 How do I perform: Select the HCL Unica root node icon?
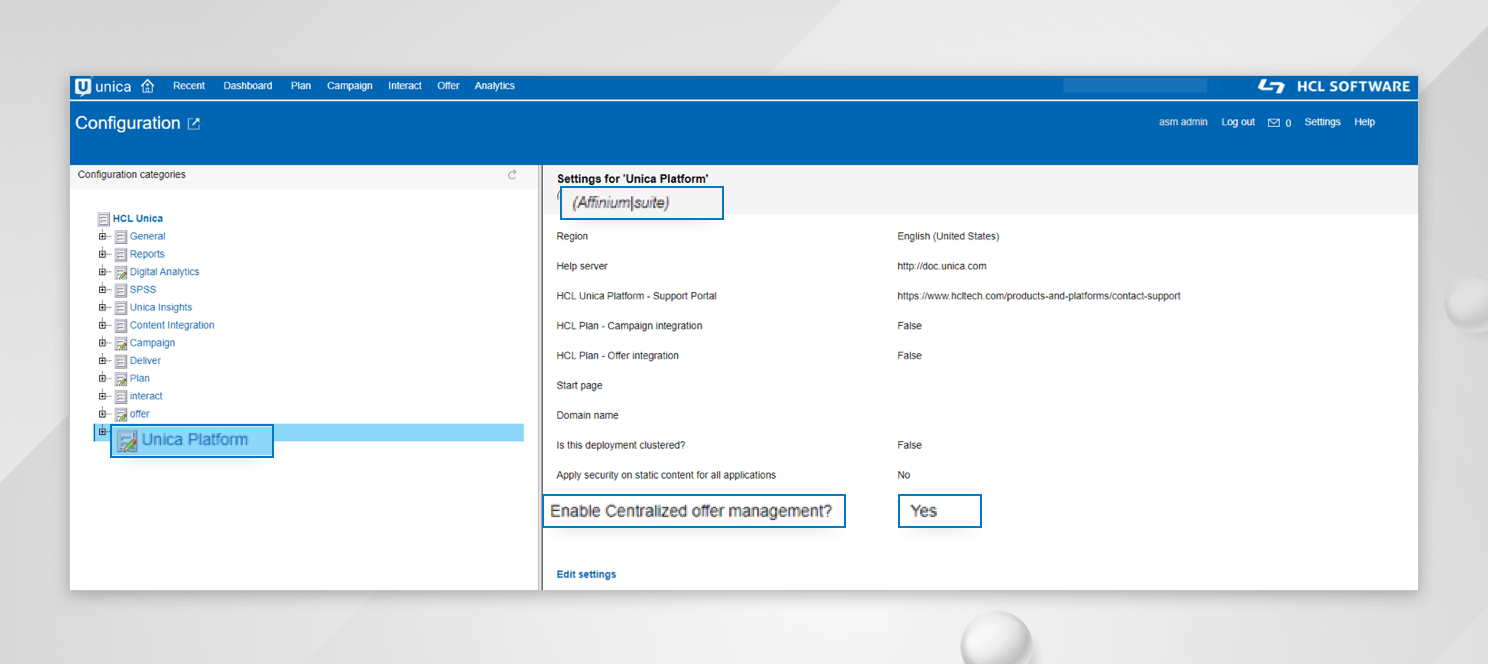point(103,218)
